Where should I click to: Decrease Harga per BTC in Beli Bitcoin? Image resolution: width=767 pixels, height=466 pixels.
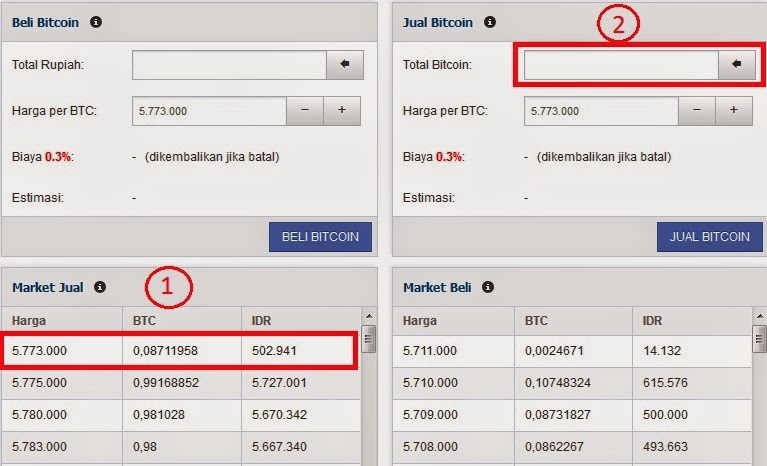[305, 111]
